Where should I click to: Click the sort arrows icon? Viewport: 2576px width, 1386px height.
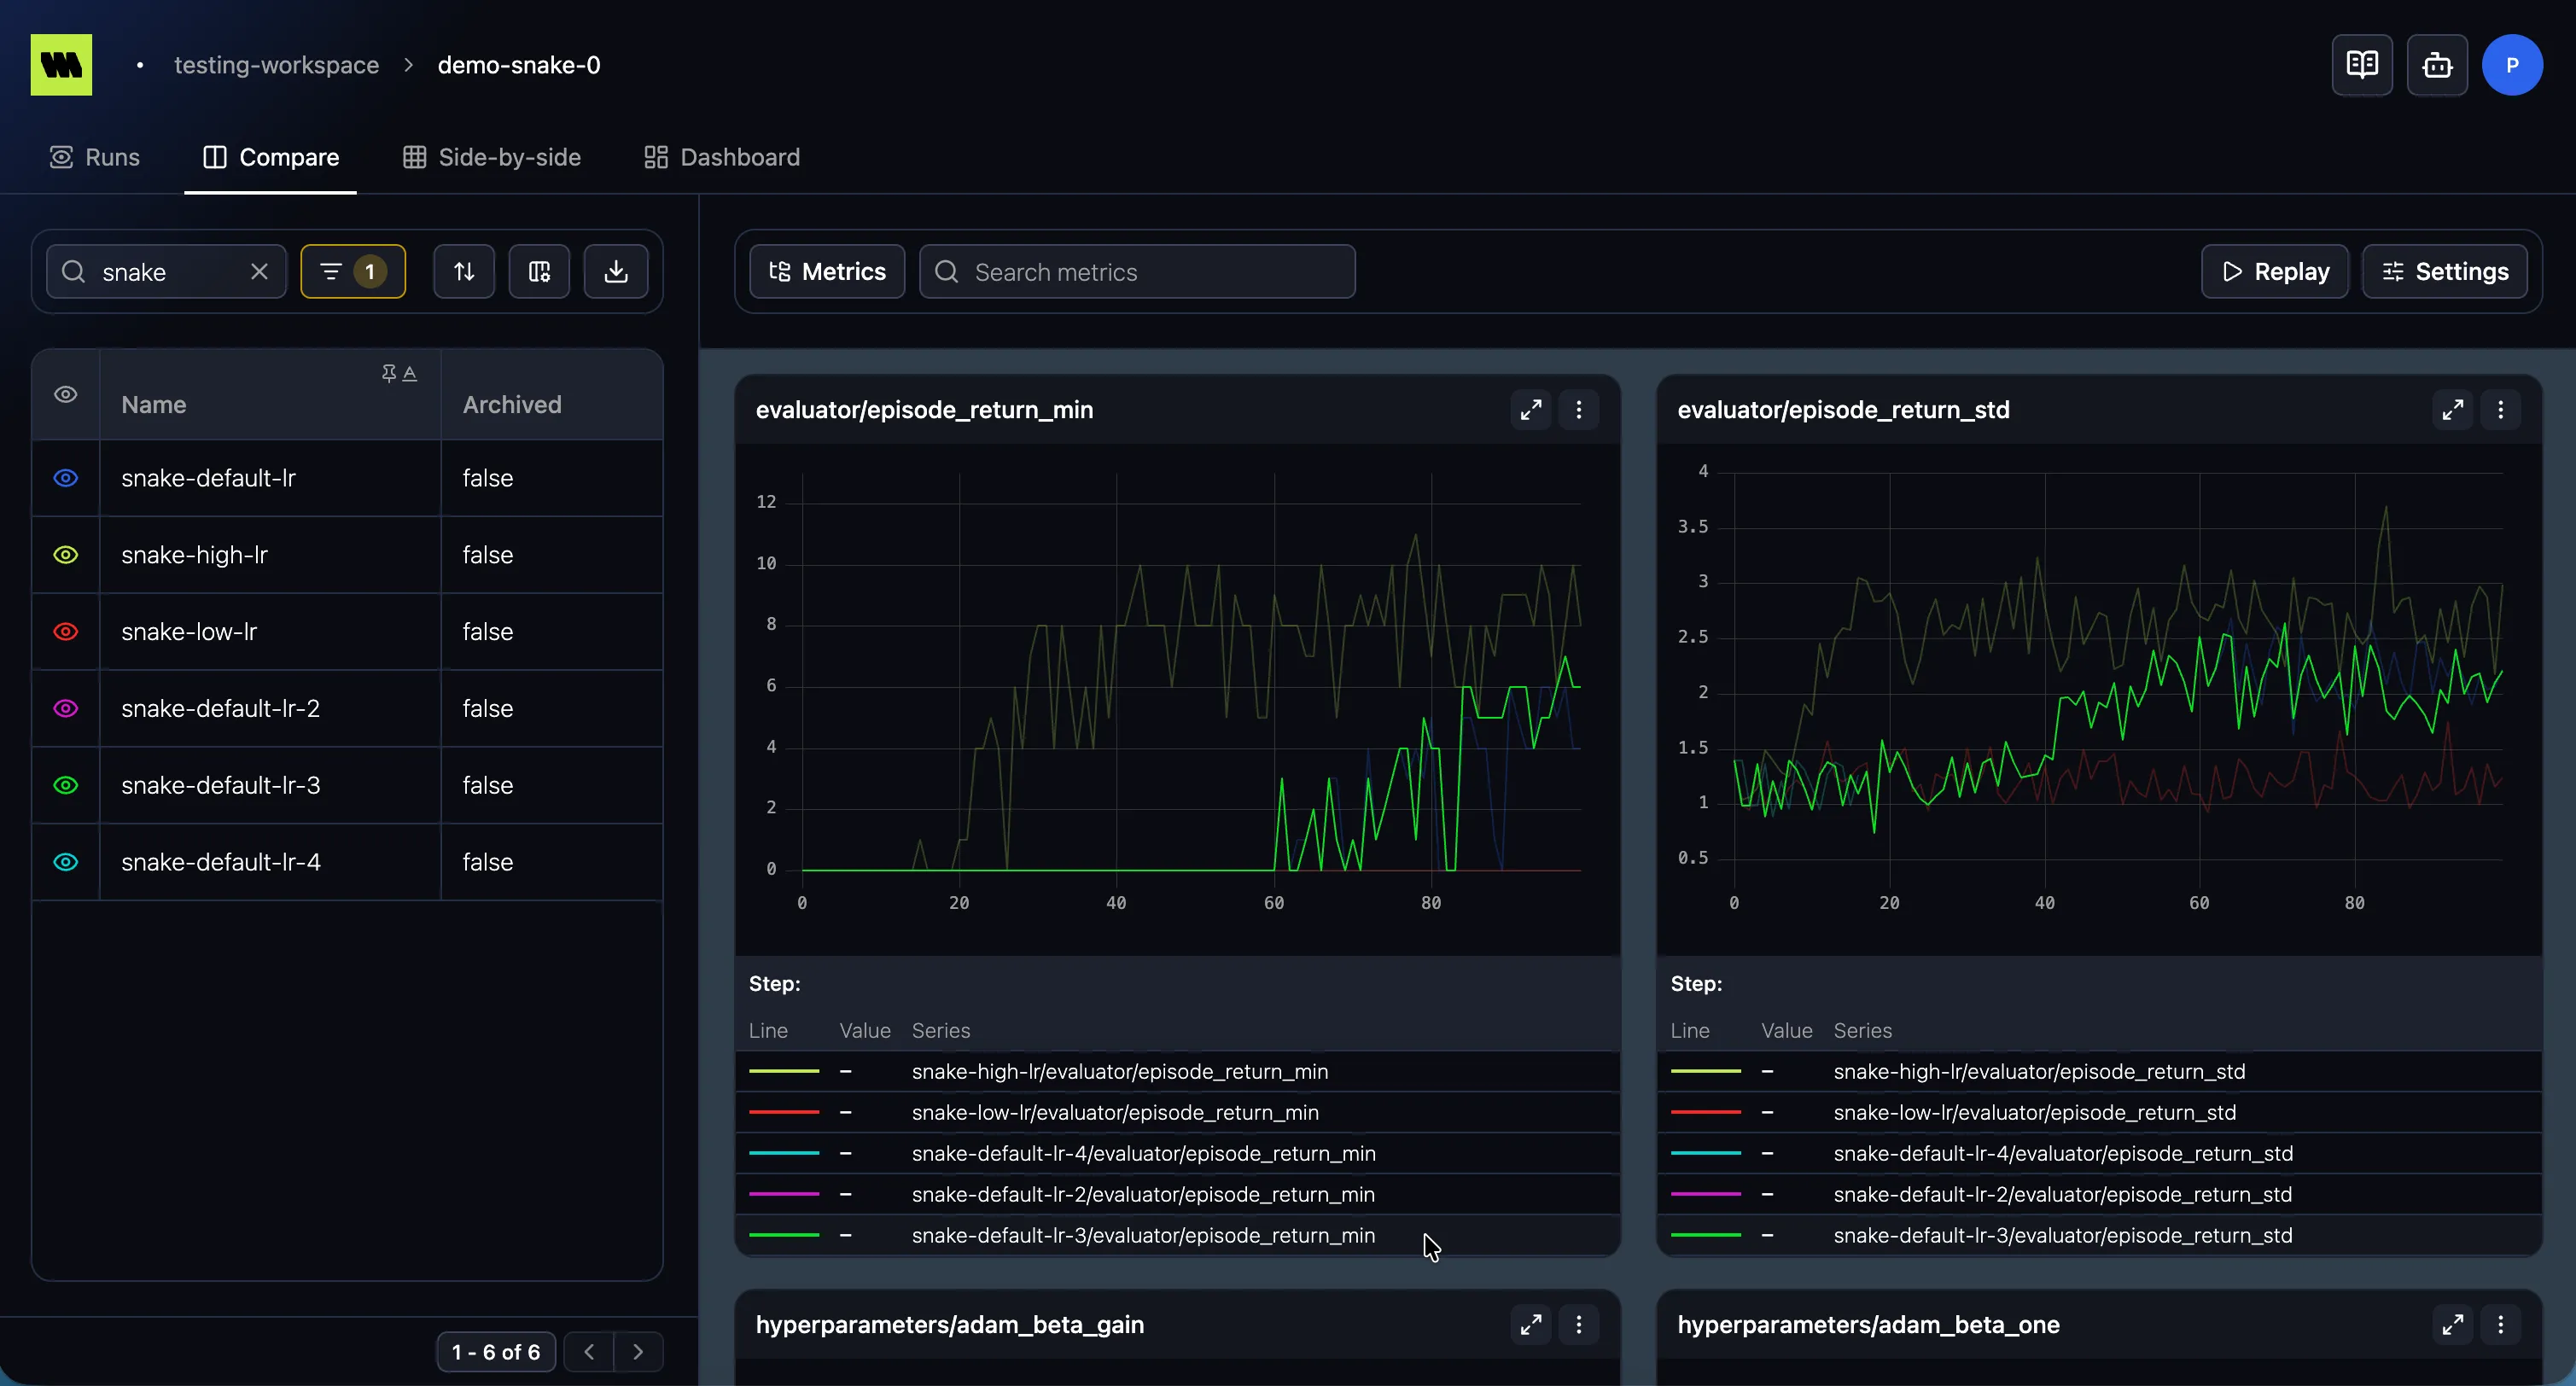(x=464, y=272)
